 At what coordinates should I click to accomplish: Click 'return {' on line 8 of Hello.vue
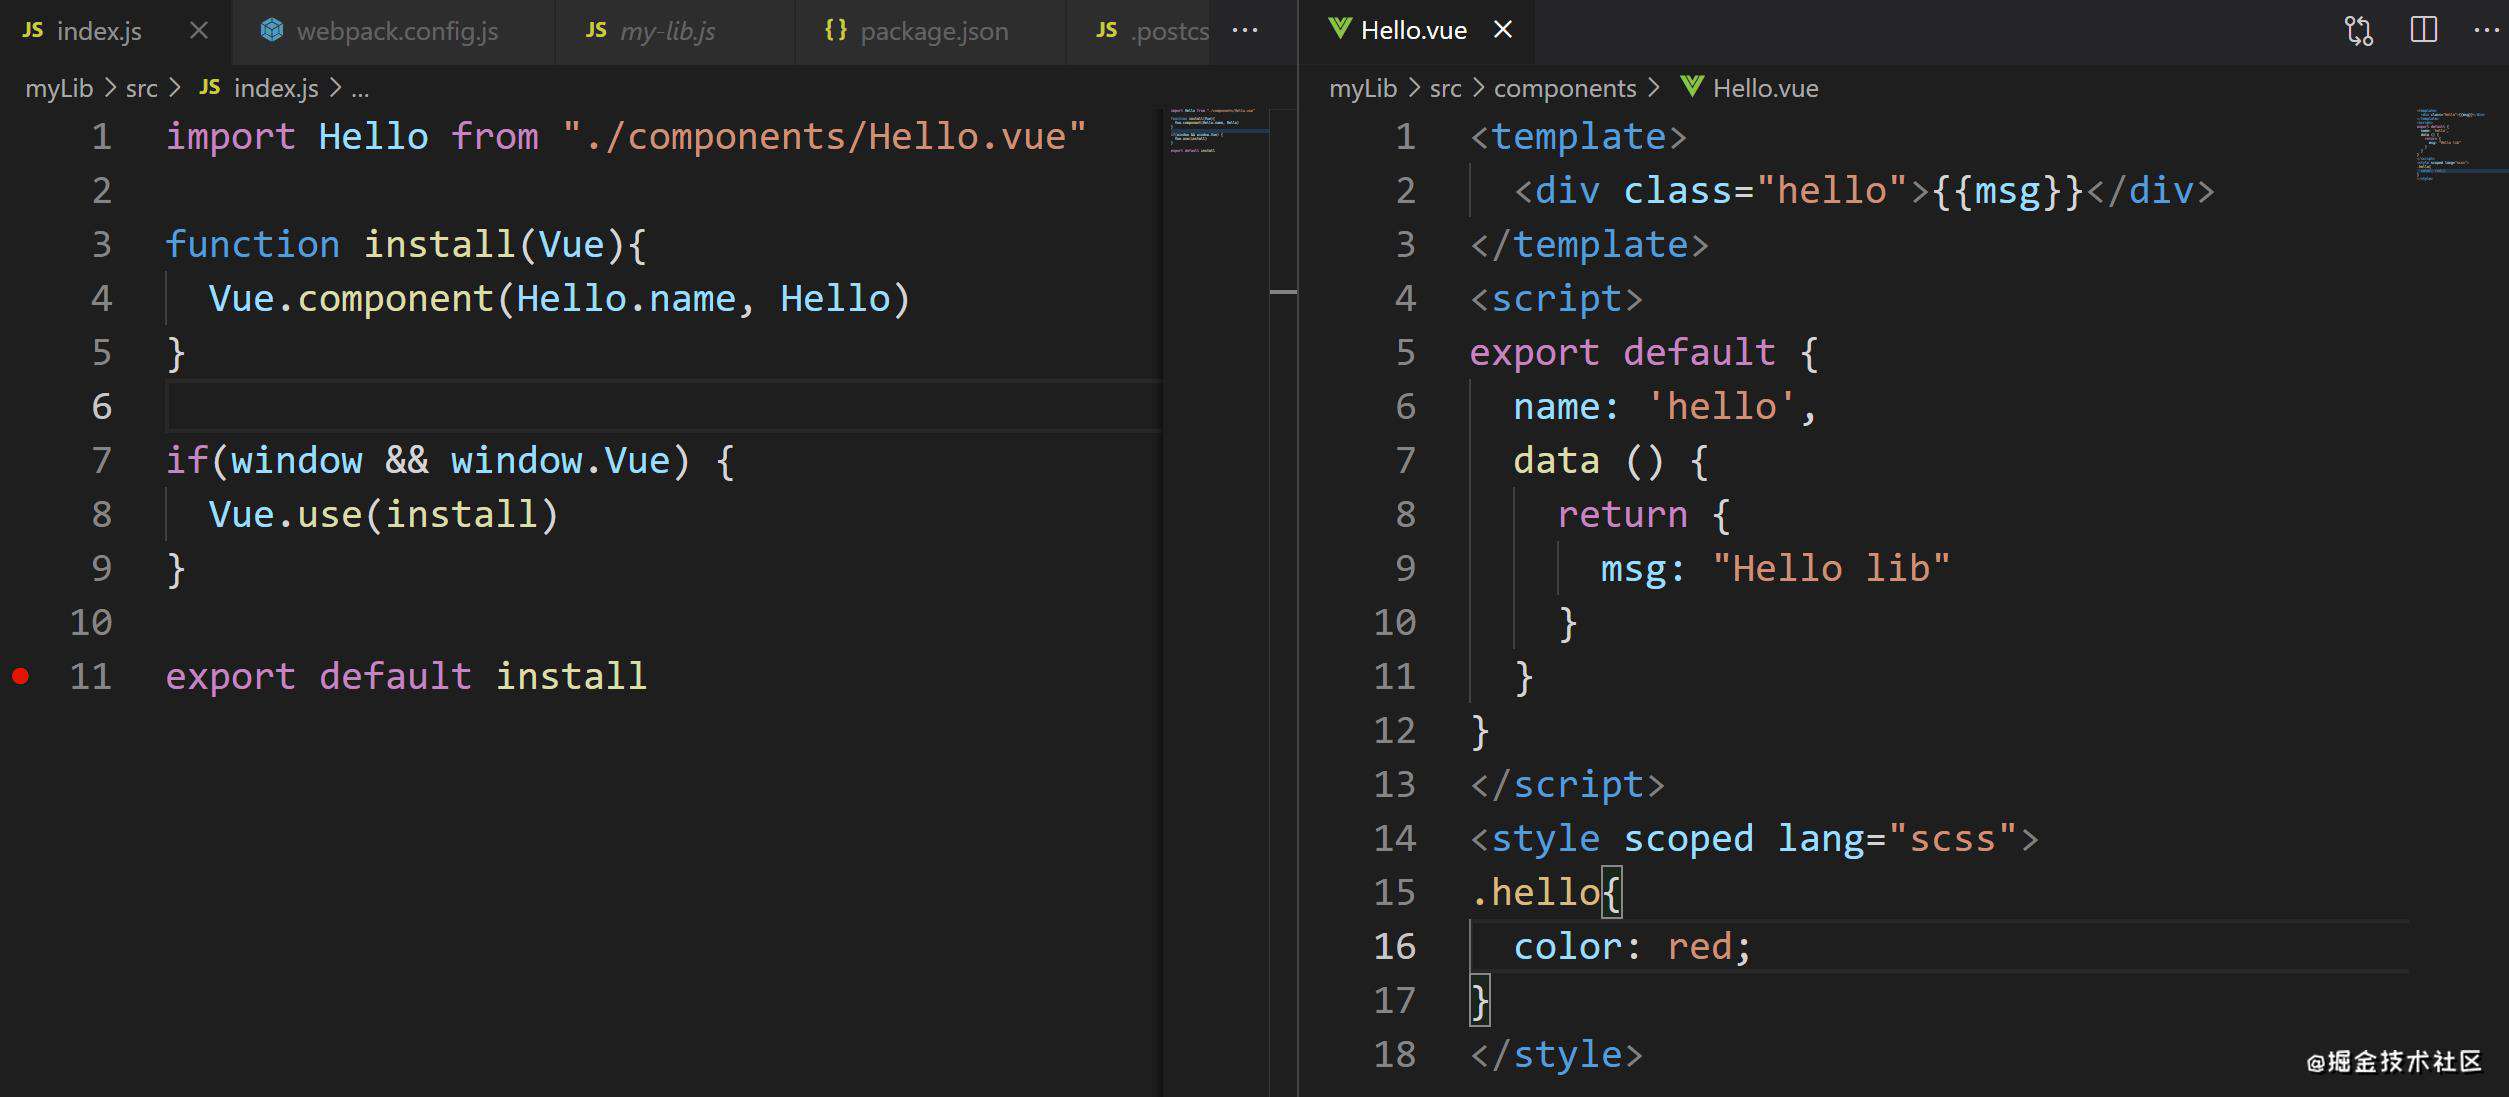pyautogui.click(x=1644, y=514)
